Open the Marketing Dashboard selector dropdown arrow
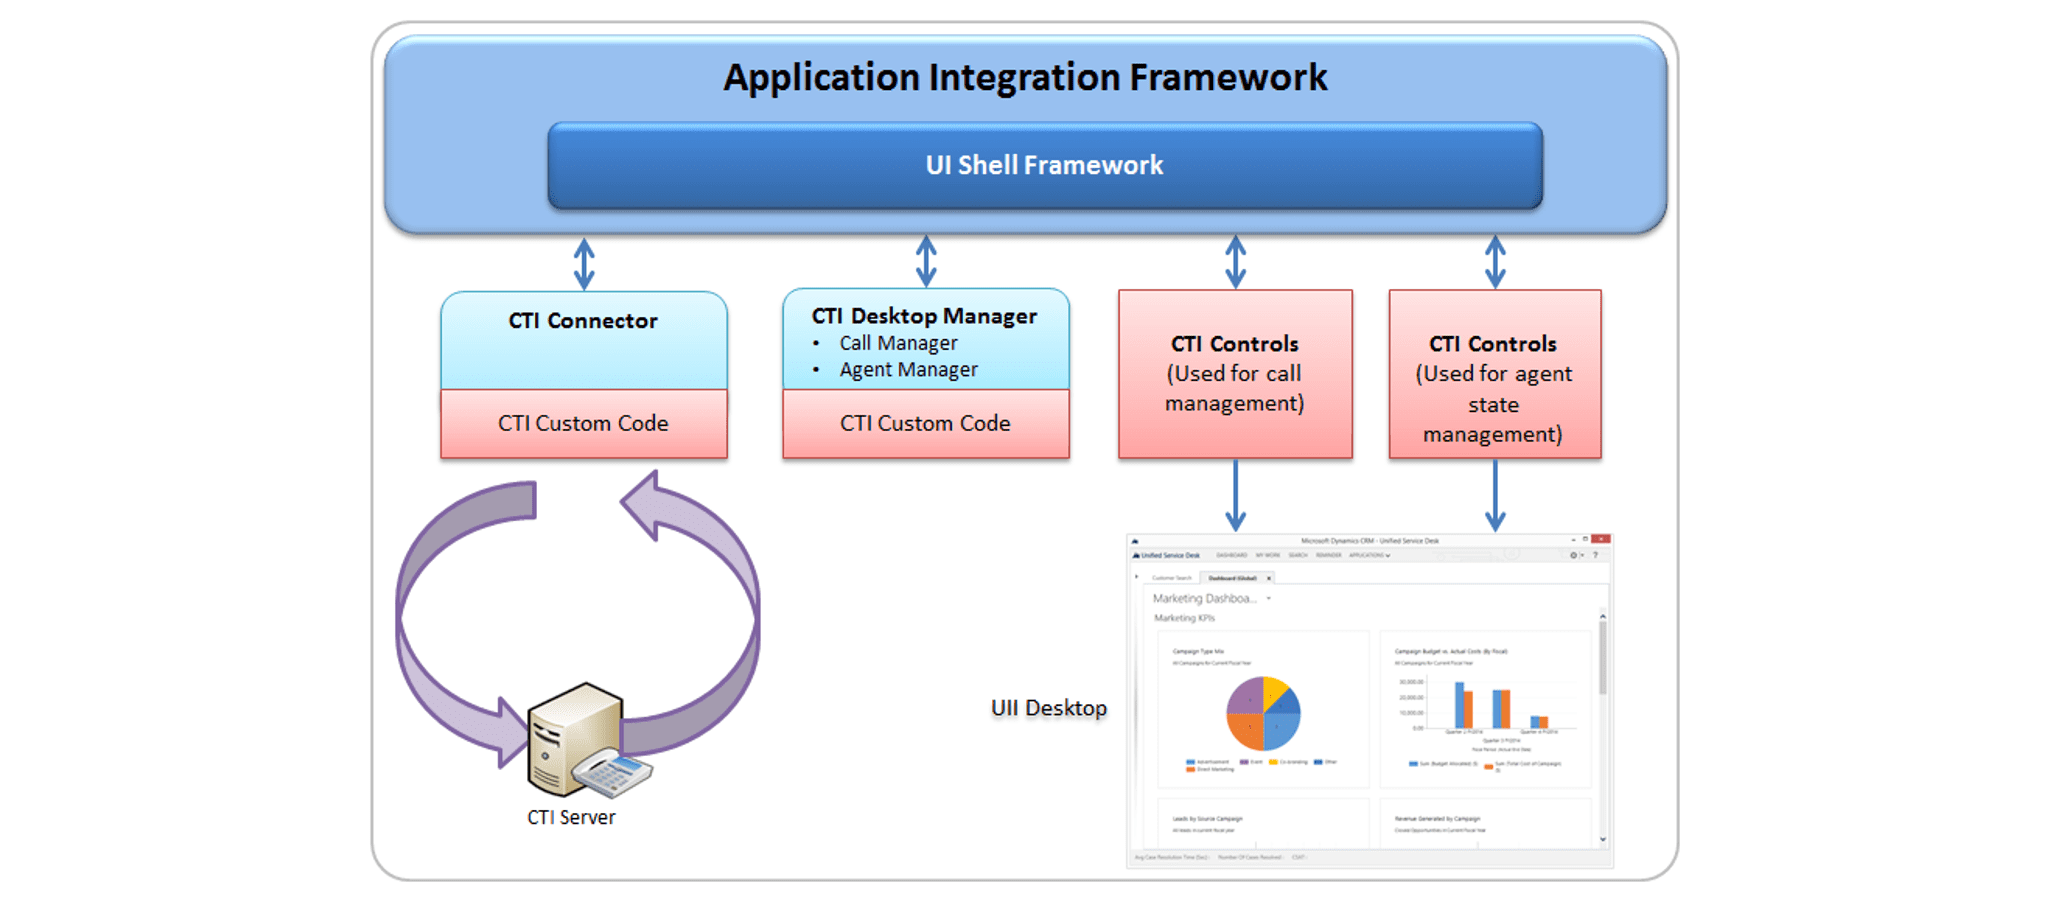Screen dimensions: 2048x907 [x=1269, y=598]
